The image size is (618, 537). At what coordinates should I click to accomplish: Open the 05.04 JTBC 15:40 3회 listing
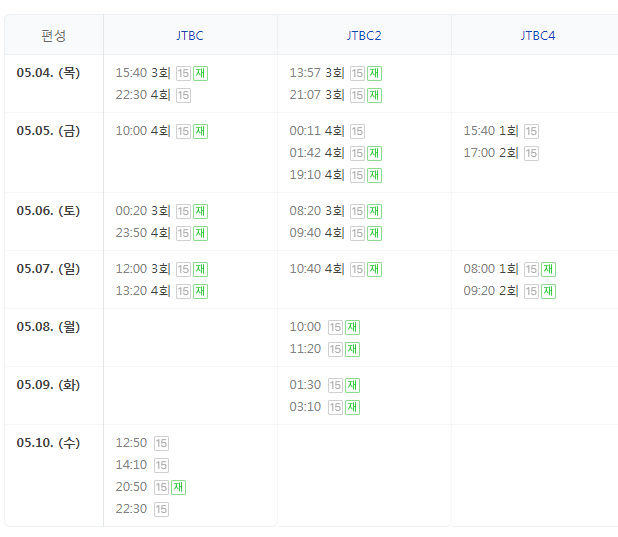pos(144,73)
